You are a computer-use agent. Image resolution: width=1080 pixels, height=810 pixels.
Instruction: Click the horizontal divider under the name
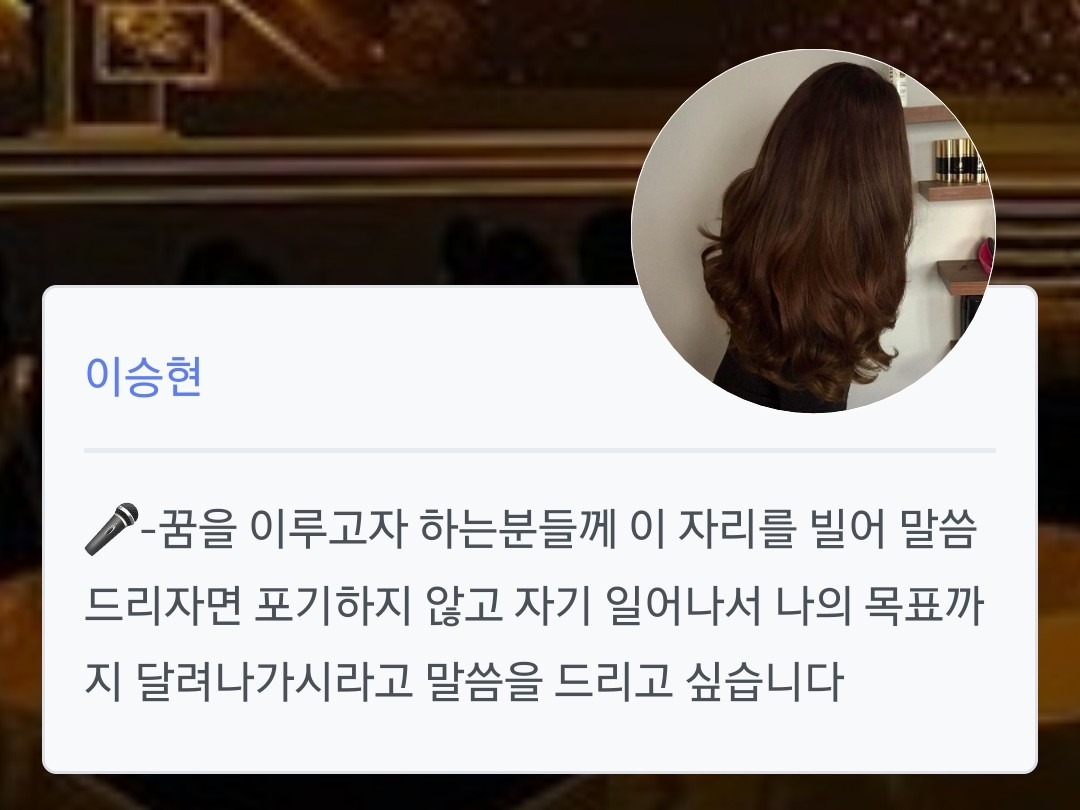click(x=540, y=450)
